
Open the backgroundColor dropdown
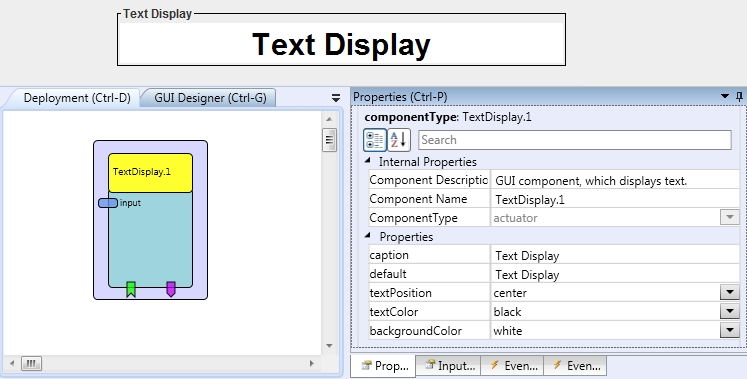[x=730, y=330]
